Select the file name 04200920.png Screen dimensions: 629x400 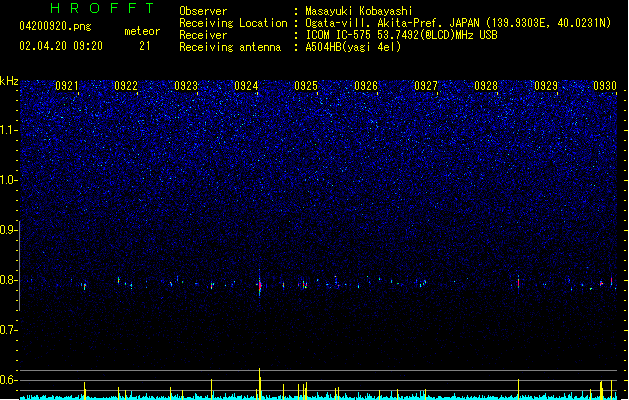55,26
